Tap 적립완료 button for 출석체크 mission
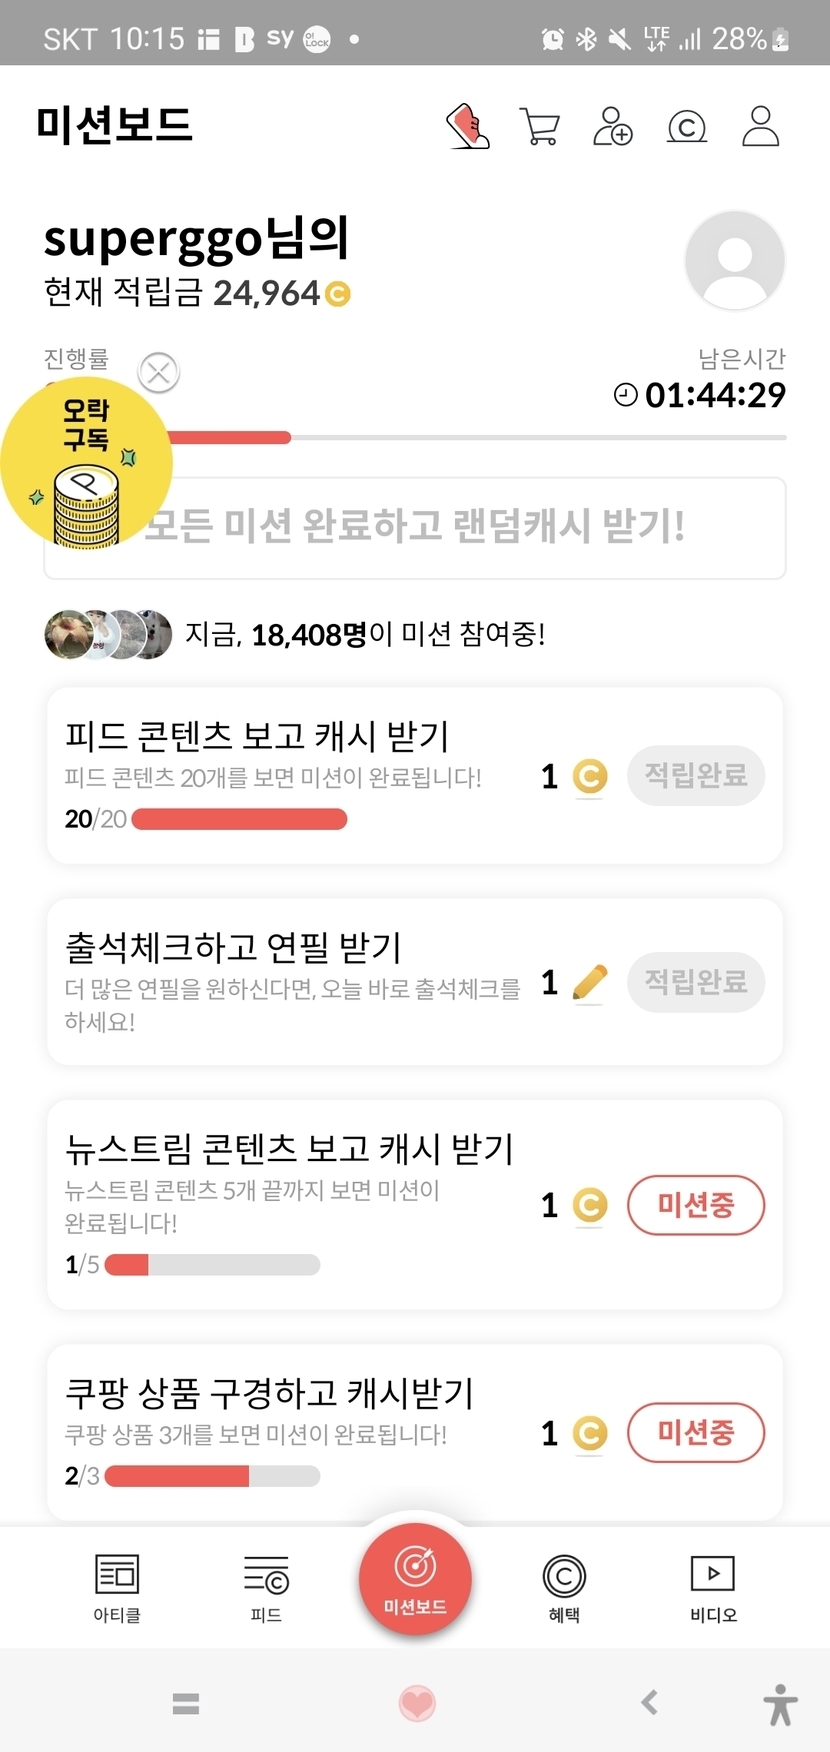 point(696,982)
